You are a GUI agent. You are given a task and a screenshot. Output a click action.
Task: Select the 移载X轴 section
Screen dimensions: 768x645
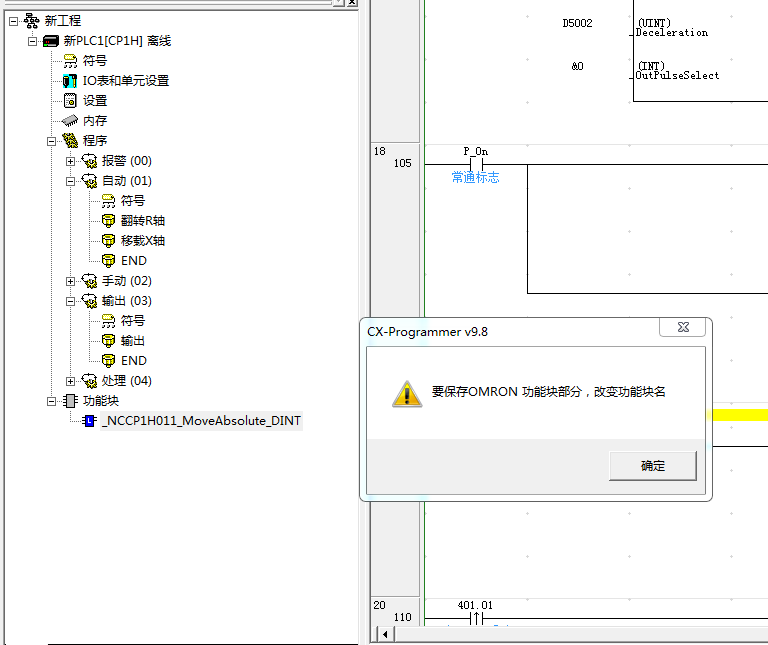click(142, 241)
